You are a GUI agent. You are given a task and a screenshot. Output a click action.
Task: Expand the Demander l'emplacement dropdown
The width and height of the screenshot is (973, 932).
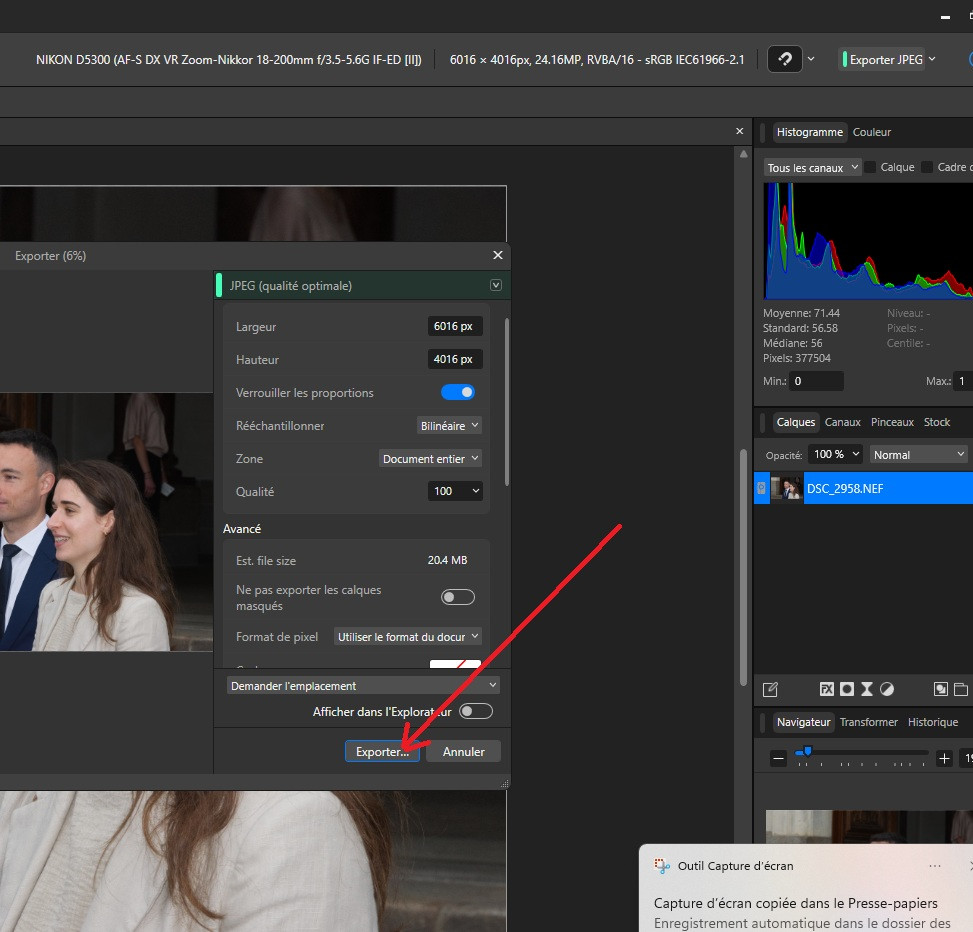(363, 686)
